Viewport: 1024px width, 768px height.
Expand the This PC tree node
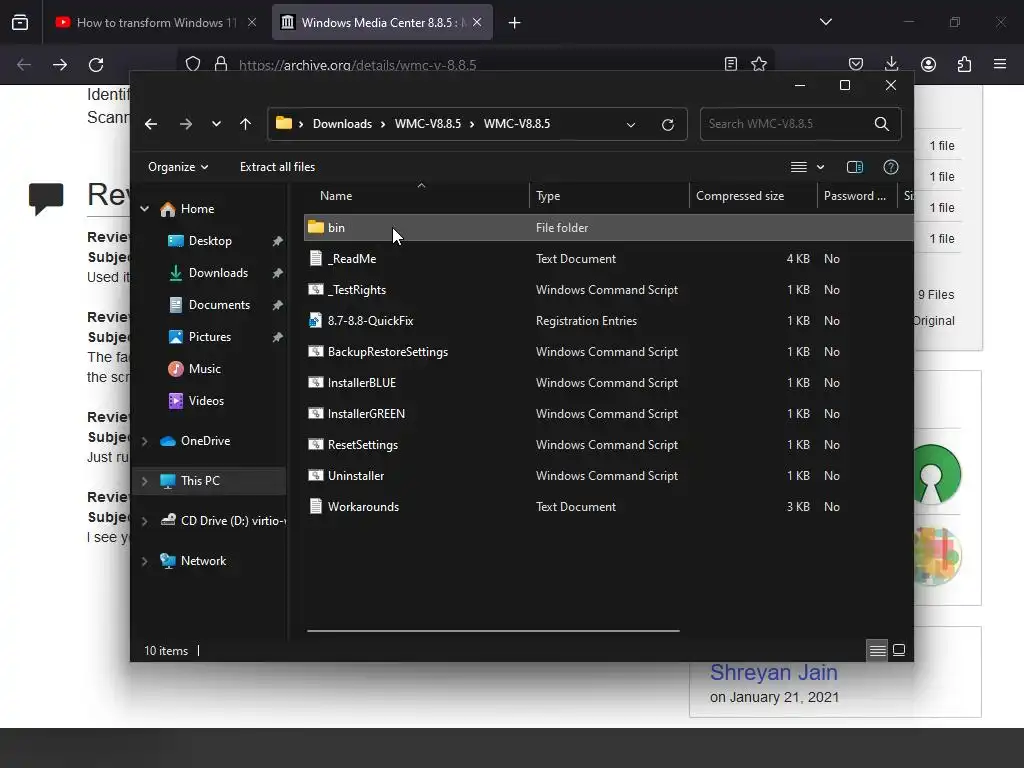144,481
